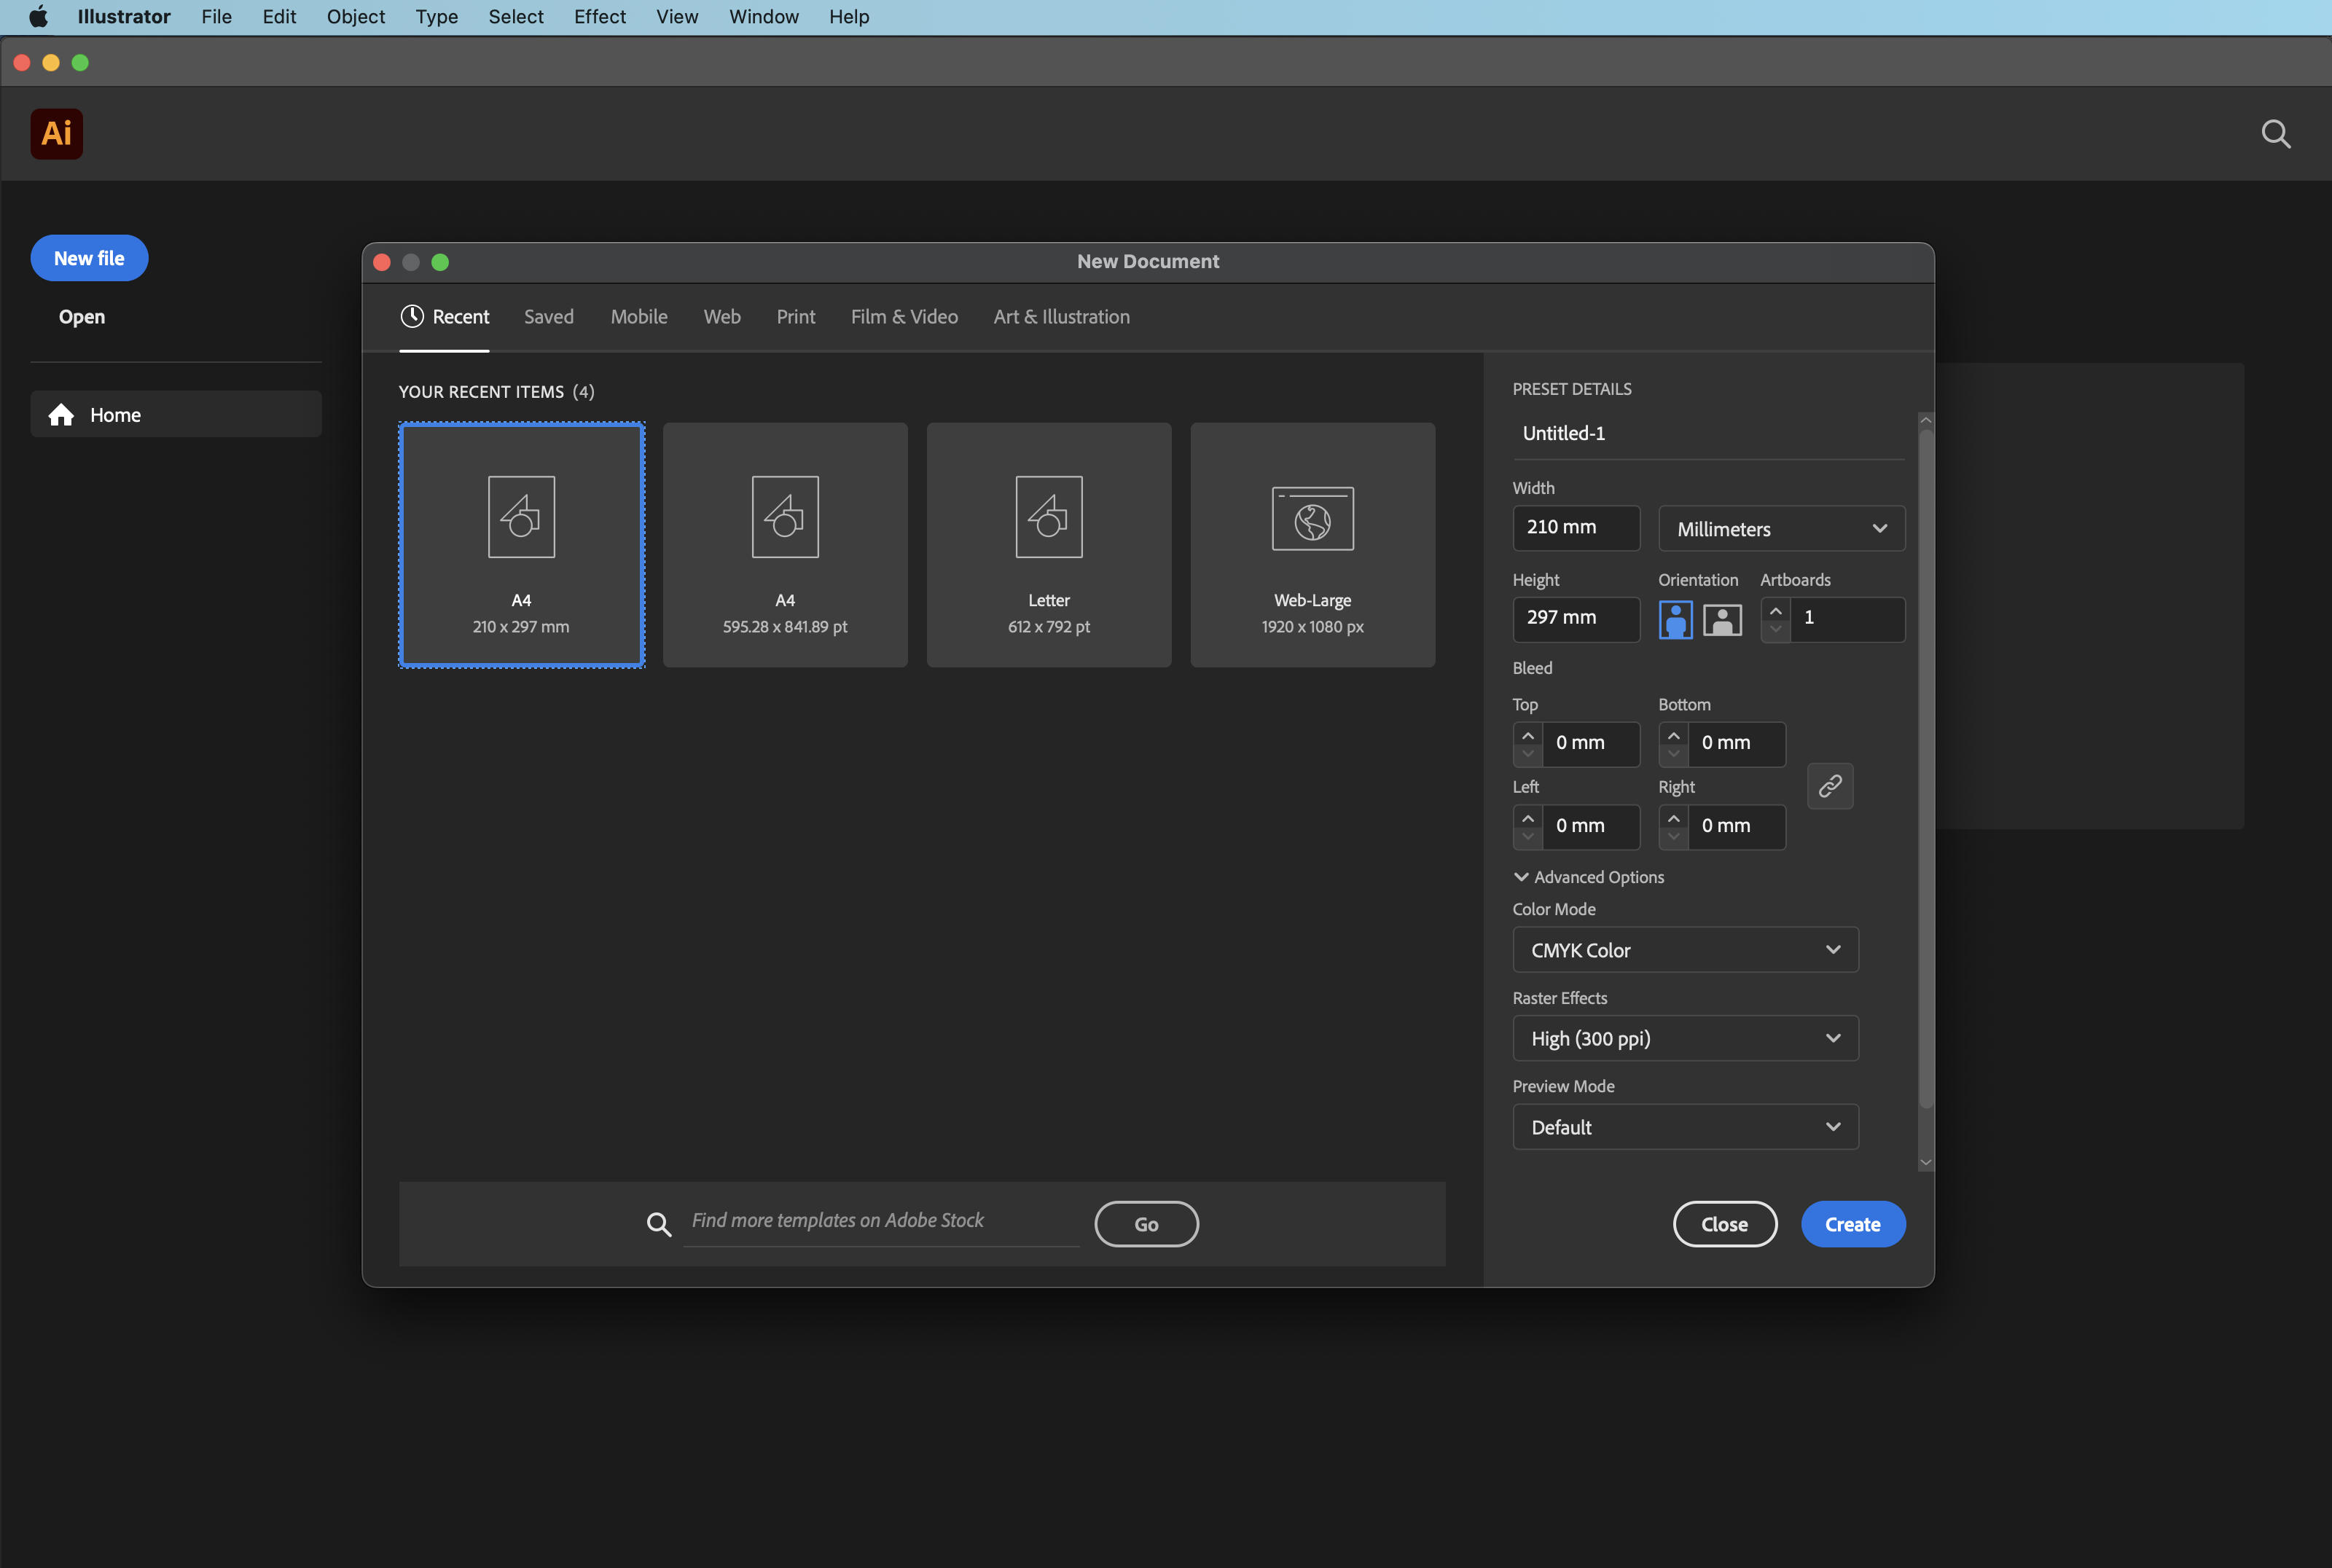Click the Letter preset document icon
Screen dimensions: 2332x1568
[1048, 517]
